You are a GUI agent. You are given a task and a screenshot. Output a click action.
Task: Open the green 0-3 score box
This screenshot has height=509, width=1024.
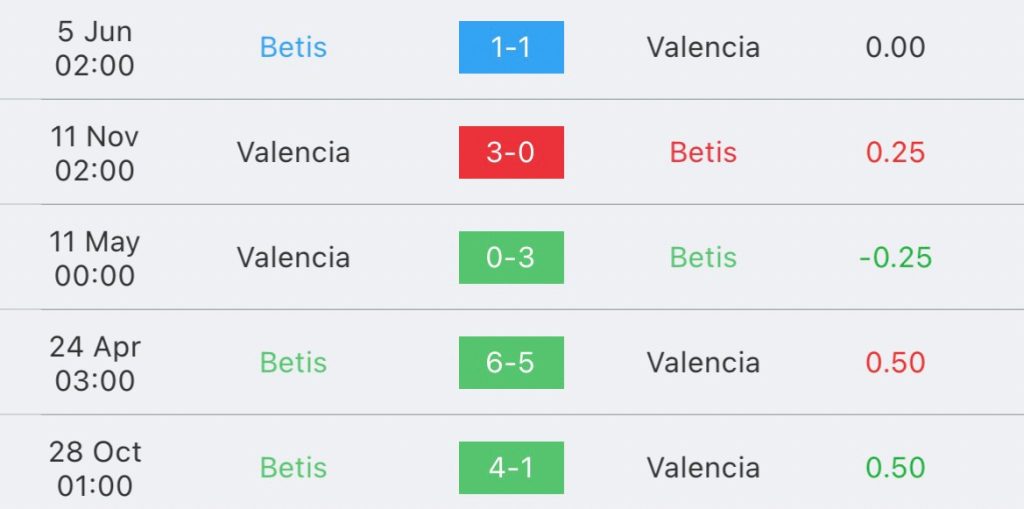click(x=511, y=257)
